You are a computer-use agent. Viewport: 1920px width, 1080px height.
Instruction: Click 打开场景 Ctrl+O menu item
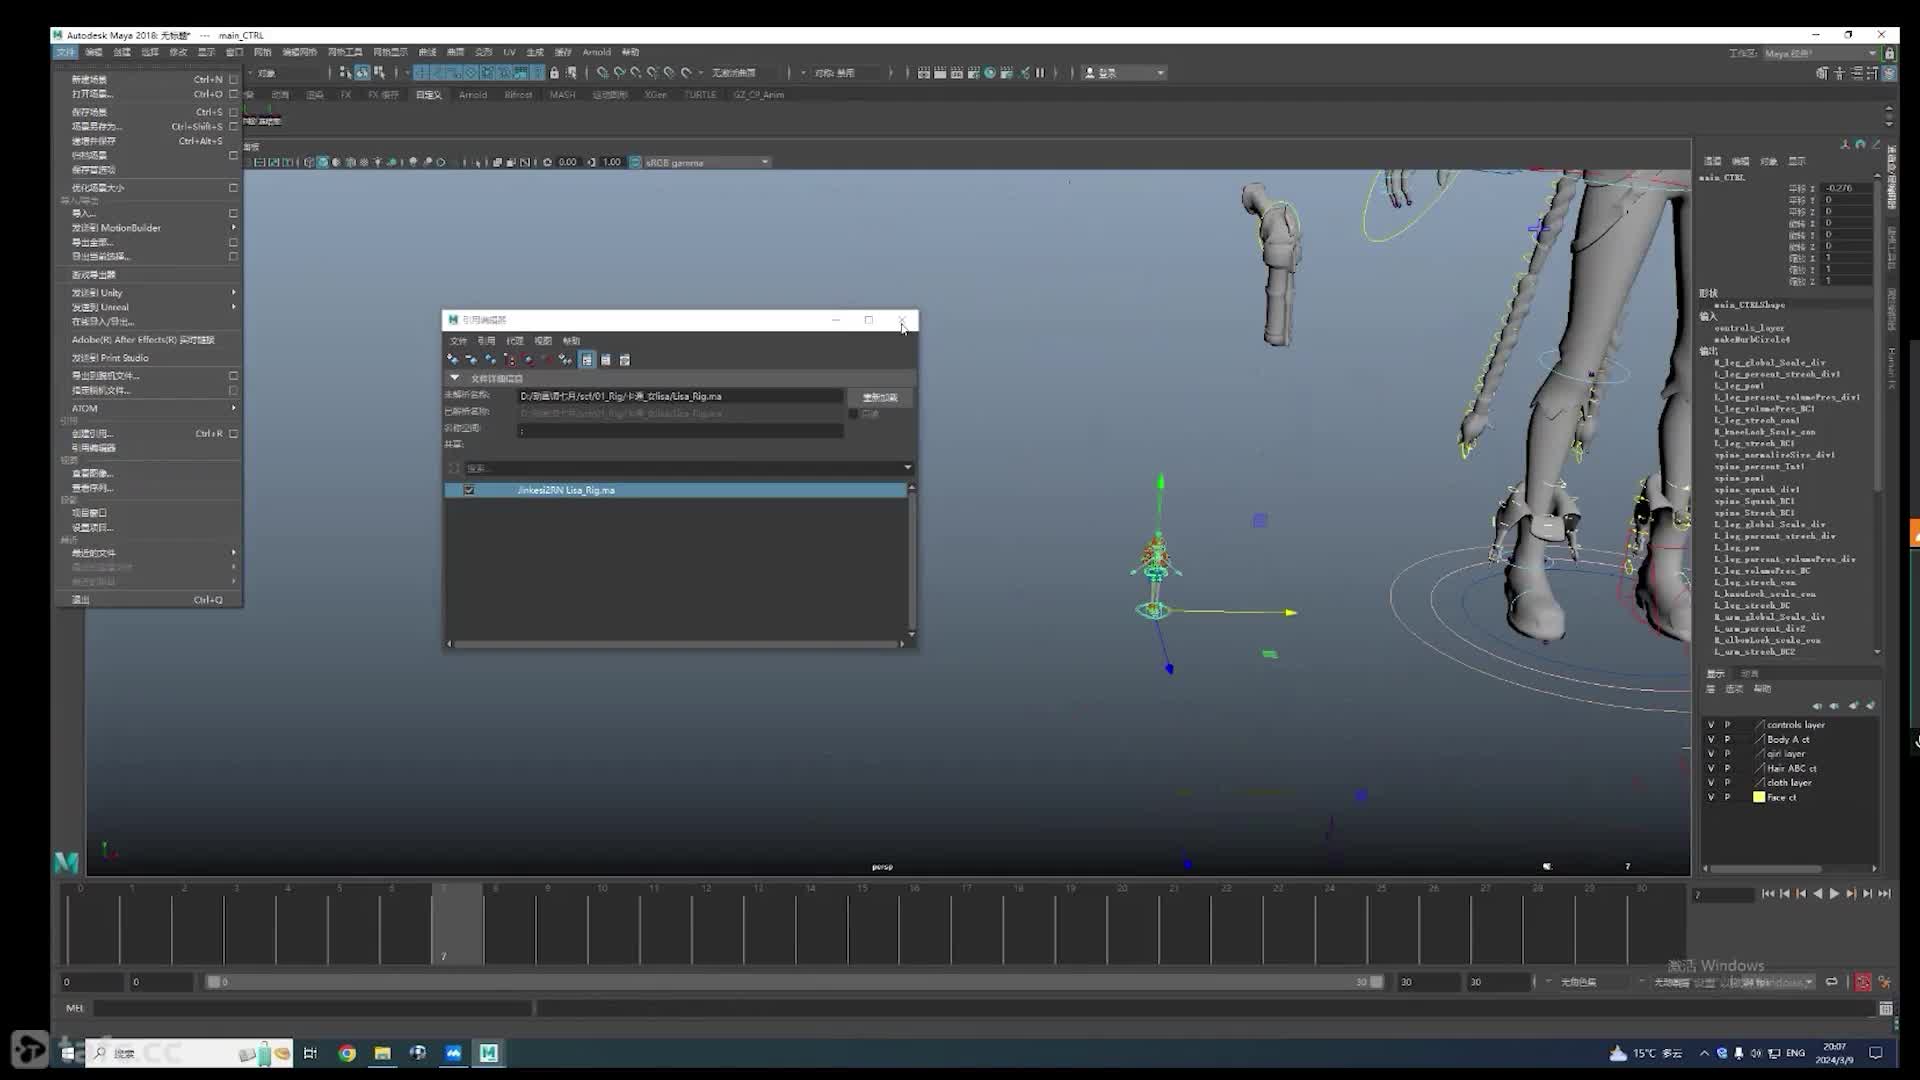[148, 94]
